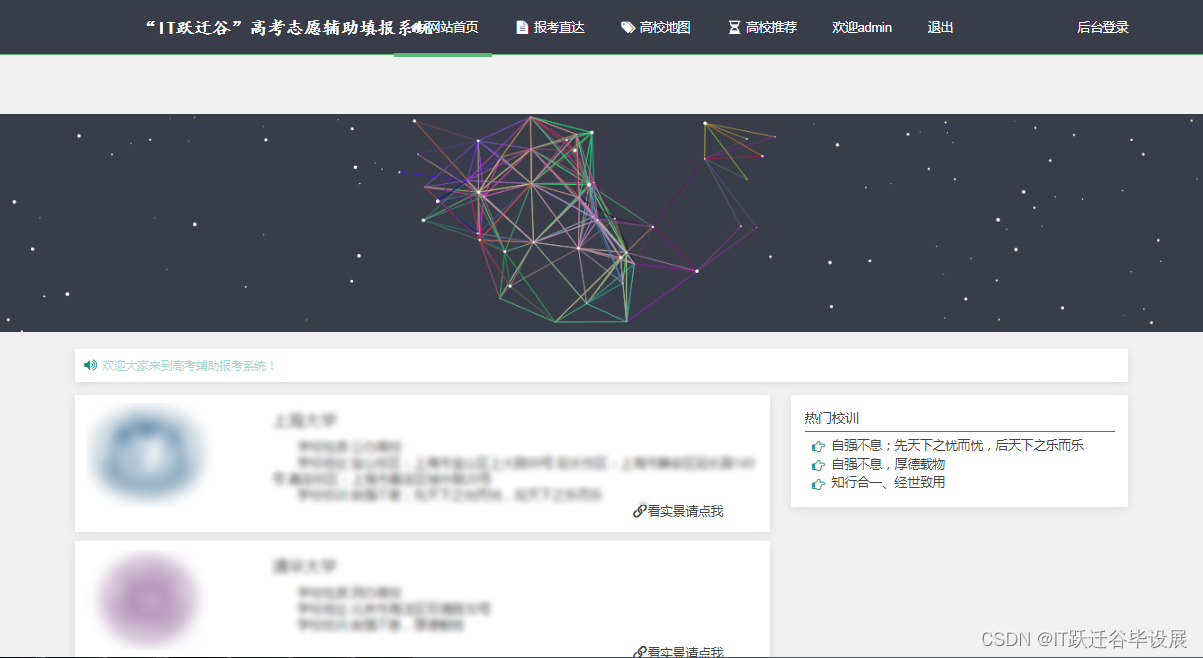Click the hand icon beside 知行合一、经世致用
Image resolution: width=1203 pixels, height=658 pixels.
click(818, 483)
